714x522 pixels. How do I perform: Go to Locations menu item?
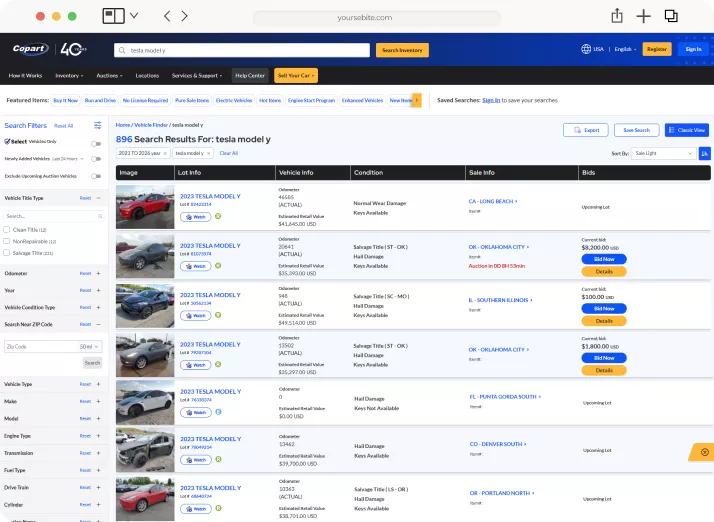(x=147, y=76)
